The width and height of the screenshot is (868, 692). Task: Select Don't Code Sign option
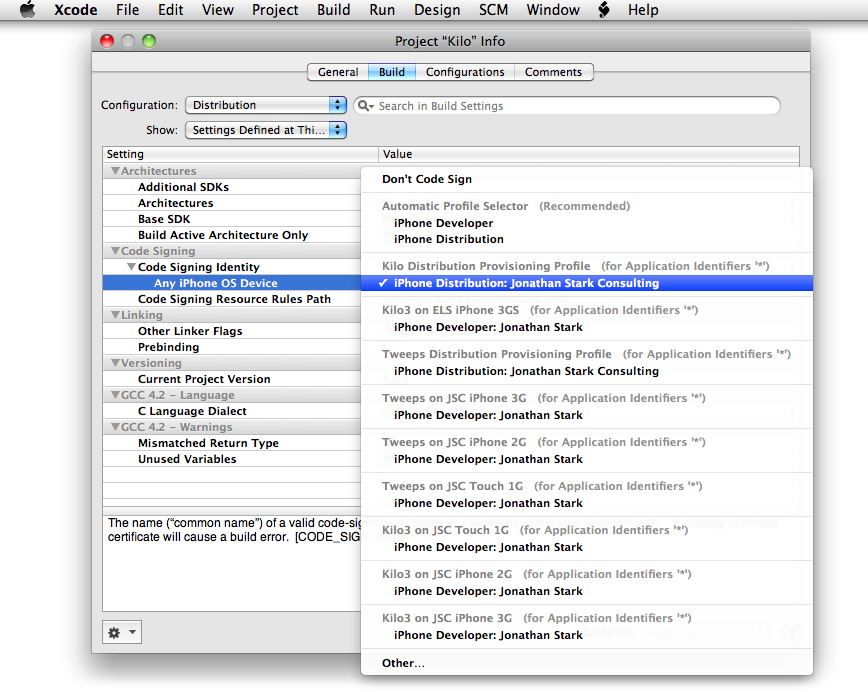427,179
